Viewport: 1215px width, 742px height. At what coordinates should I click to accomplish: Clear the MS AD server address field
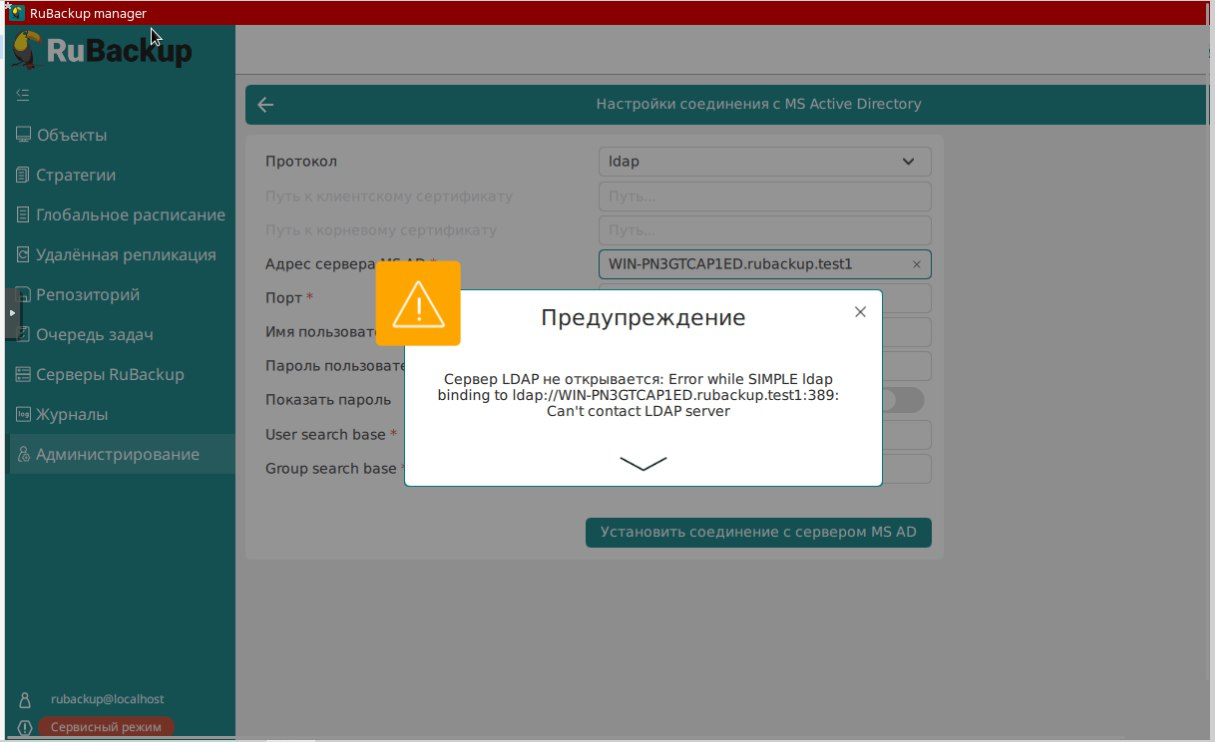[x=916, y=265]
